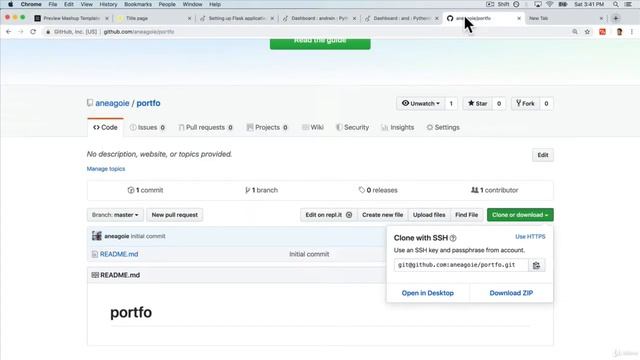Click the SSH clone URL field
Screen dimensions: 640x360
click(461, 265)
